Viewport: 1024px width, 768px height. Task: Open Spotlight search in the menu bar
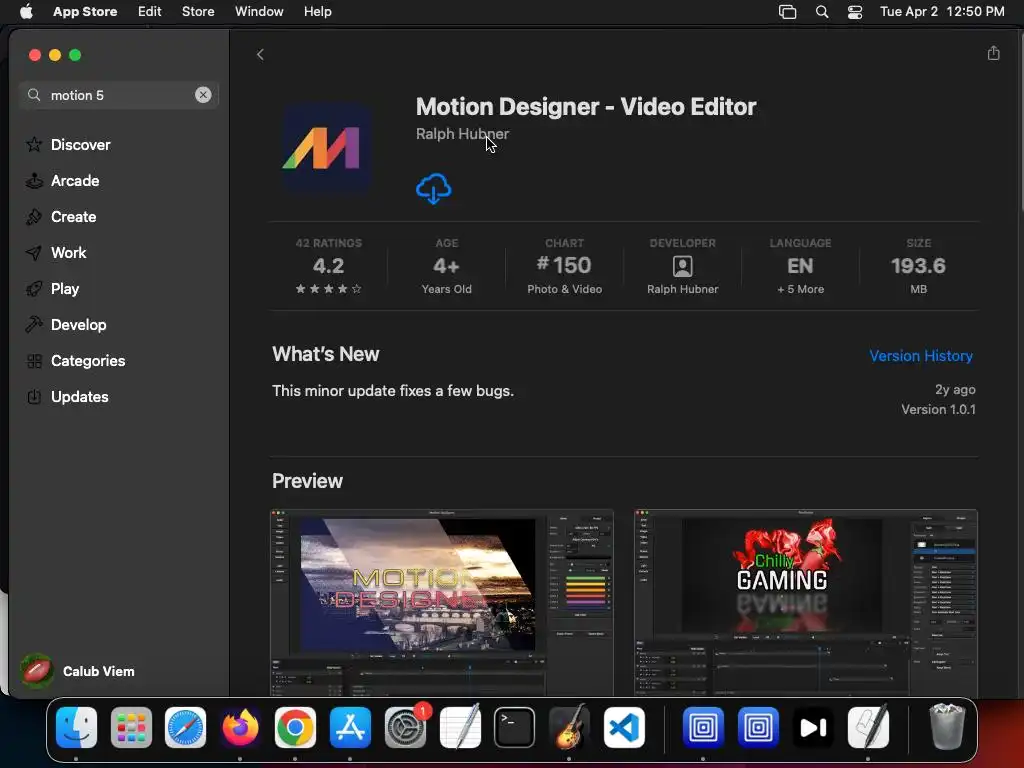(822, 12)
